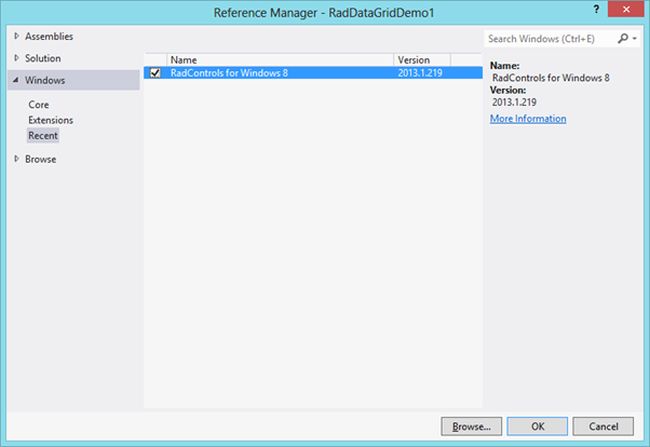Screen dimensions: 650x447
Task: Open the Extensions subcategory
Action: [51, 120]
